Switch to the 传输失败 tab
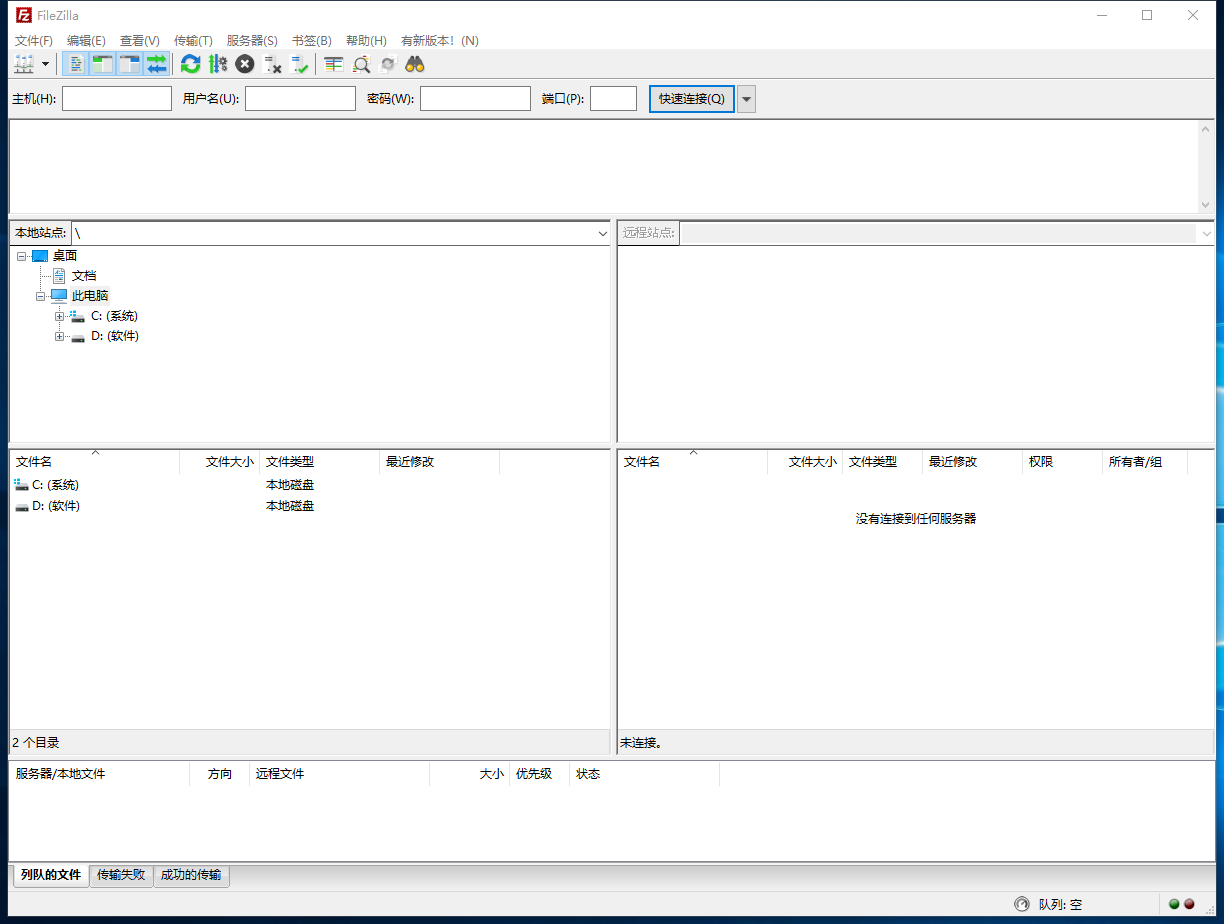The width and height of the screenshot is (1224, 924). (x=120, y=875)
